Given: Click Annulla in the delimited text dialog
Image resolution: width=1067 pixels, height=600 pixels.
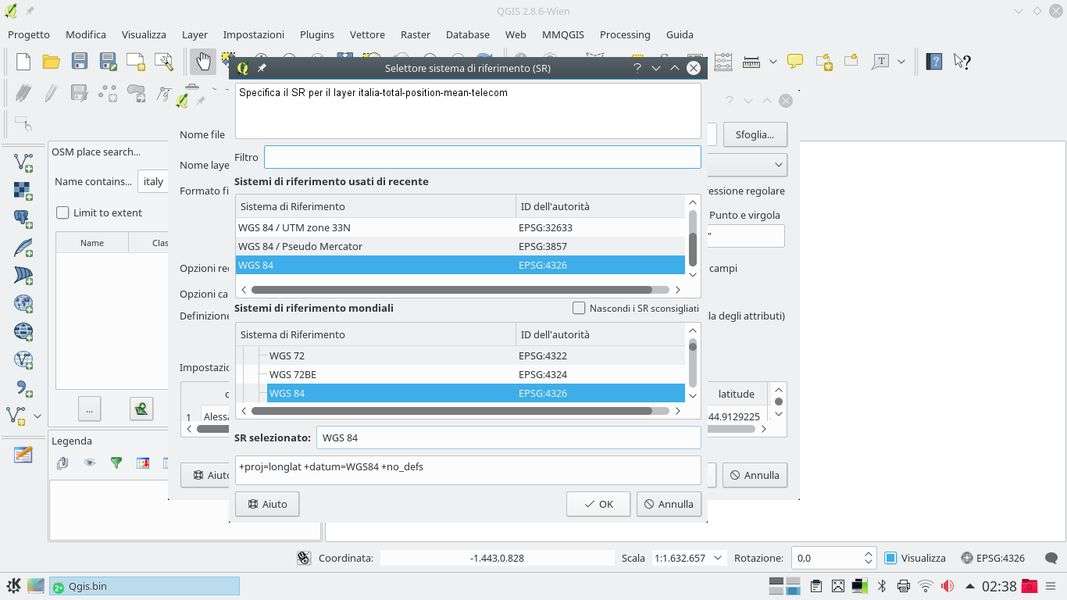Looking at the screenshot, I should (755, 475).
